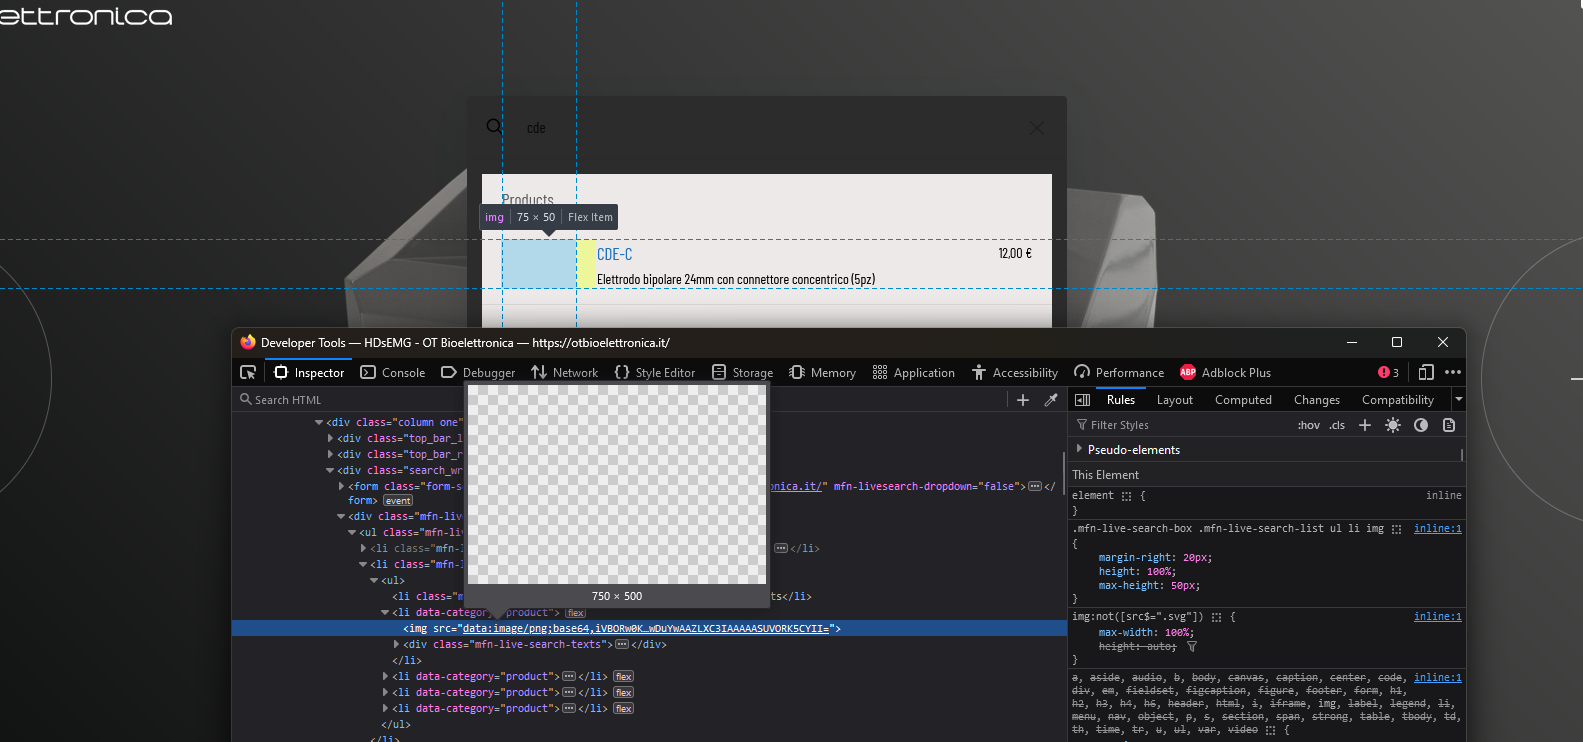Collapse the div class column one node
Viewport: 1583px width, 742px height.
pyautogui.click(x=319, y=423)
